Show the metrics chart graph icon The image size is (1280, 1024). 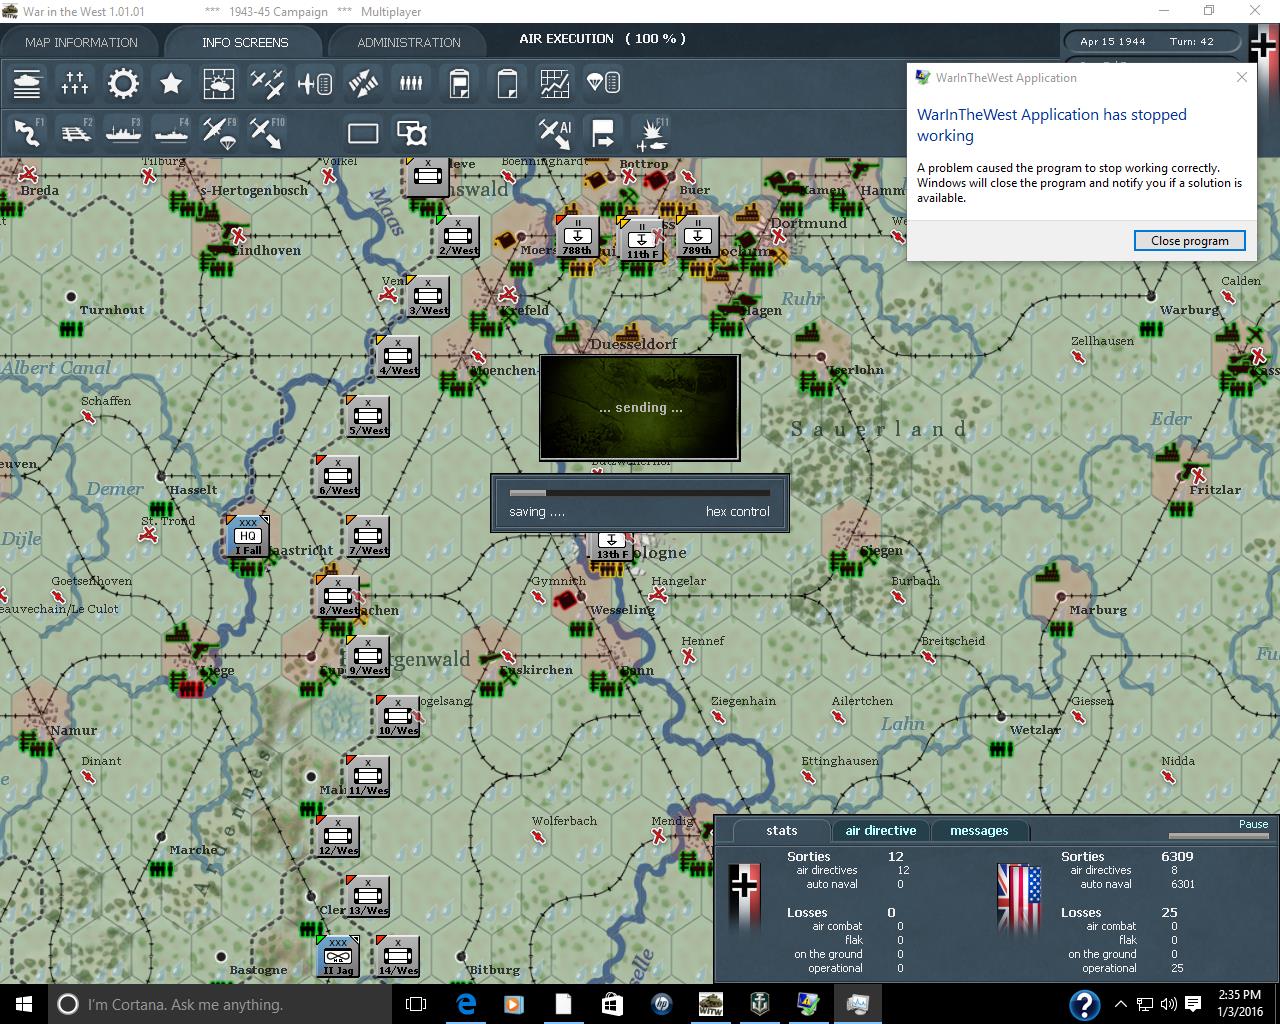tap(555, 83)
